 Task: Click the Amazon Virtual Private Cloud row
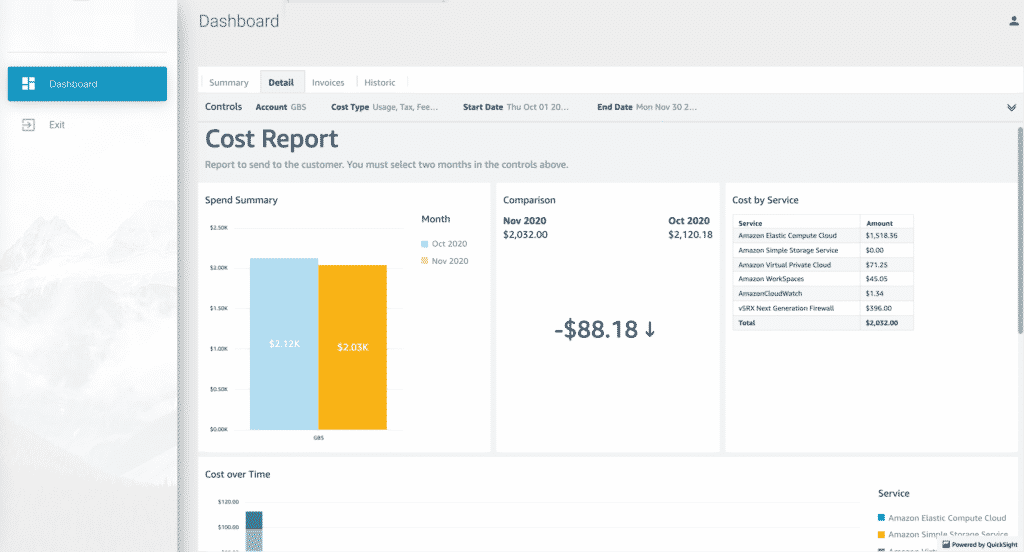(823, 265)
